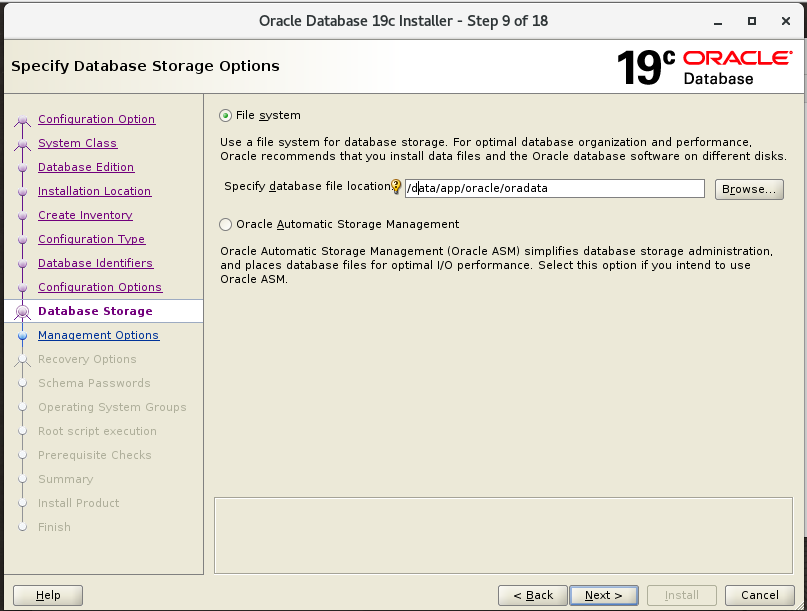This screenshot has height=611, width=807.
Task: Open the Browse dialog for file location
Action: [x=748, y=188]
